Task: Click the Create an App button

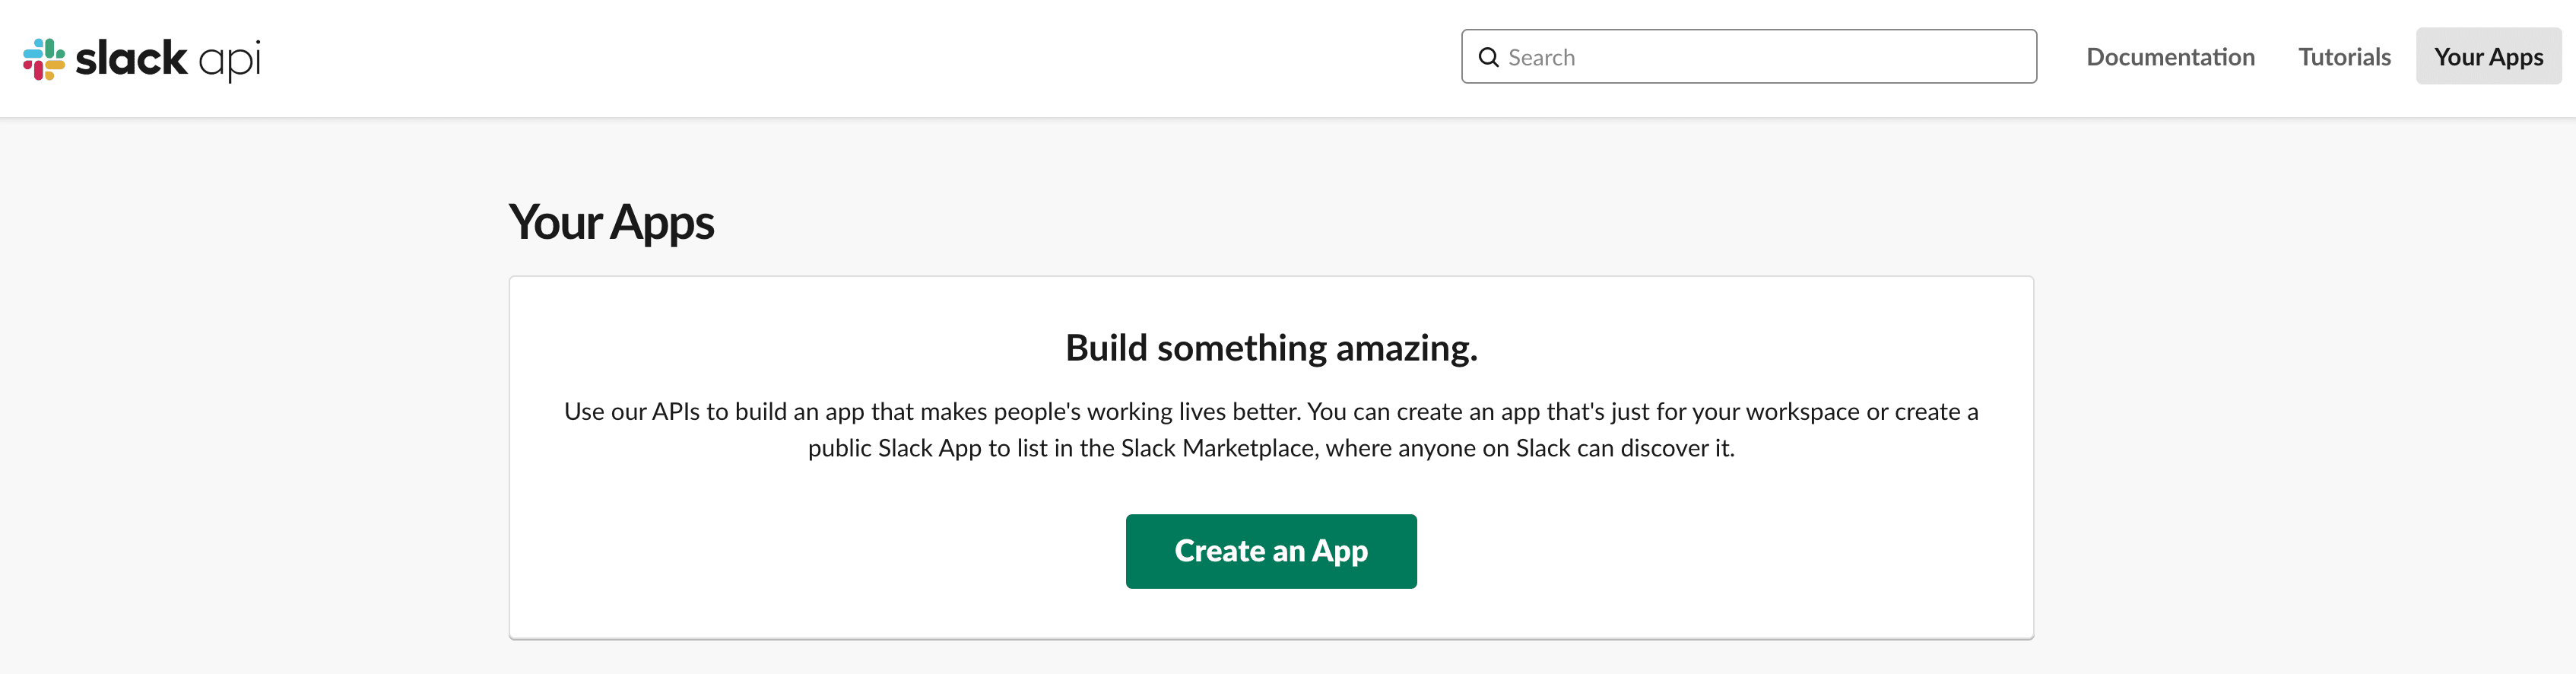Action: click(1271, 551)
